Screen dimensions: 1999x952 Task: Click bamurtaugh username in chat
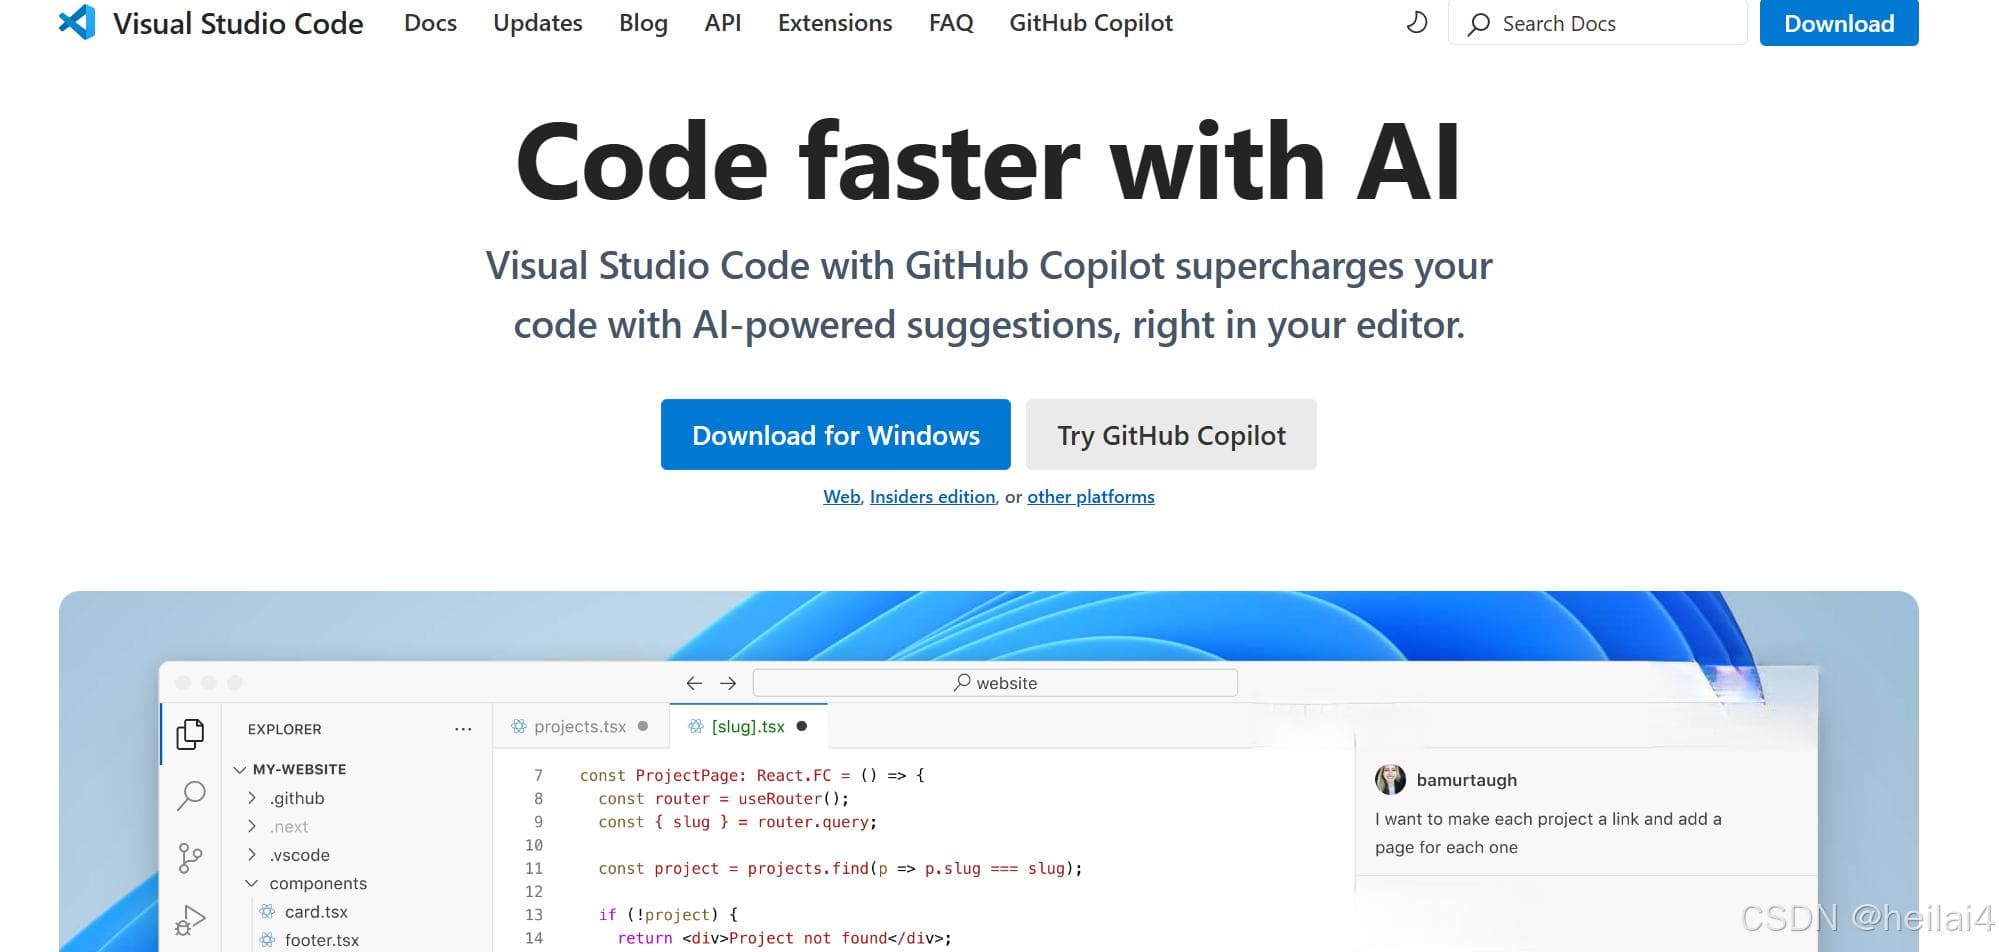pyautogui.click(x=1466, y=780)
